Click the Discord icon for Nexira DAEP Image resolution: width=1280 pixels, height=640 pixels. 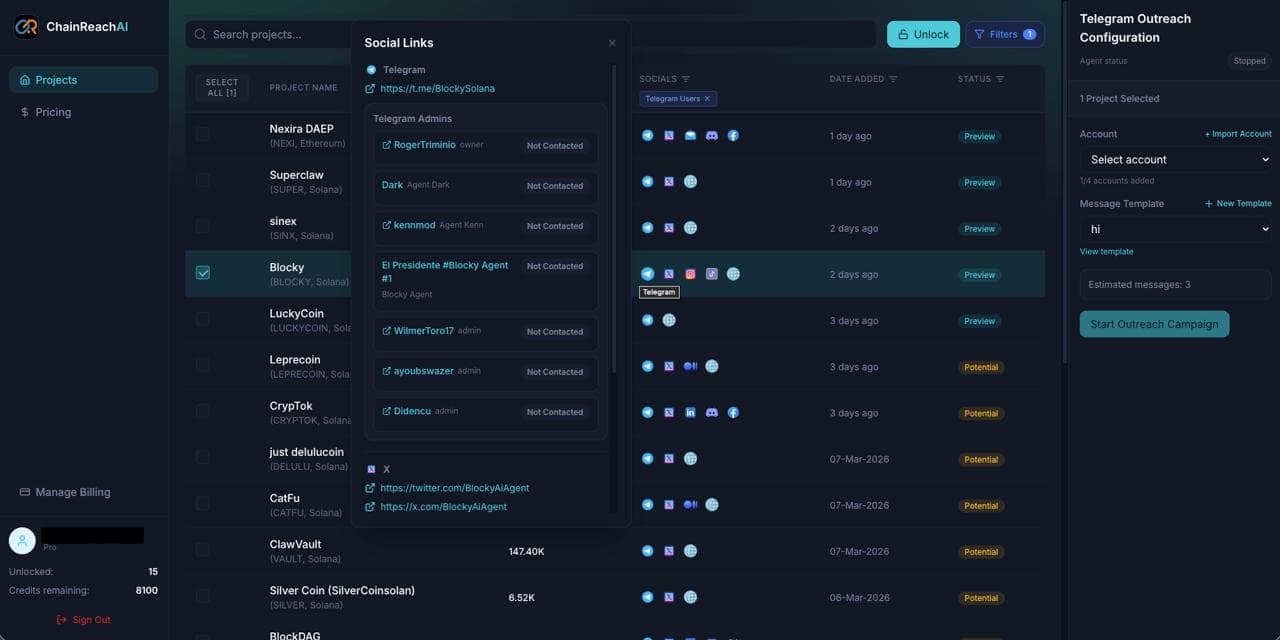tap(711, 135)
